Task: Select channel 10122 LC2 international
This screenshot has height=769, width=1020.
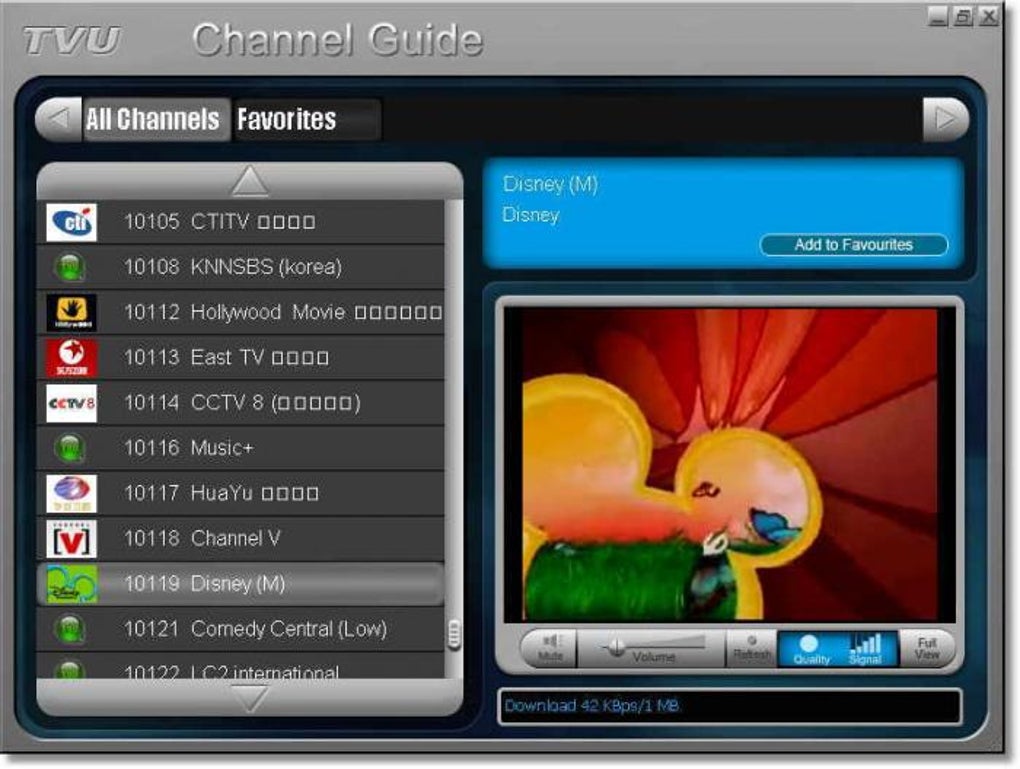Action: point(241,667)
